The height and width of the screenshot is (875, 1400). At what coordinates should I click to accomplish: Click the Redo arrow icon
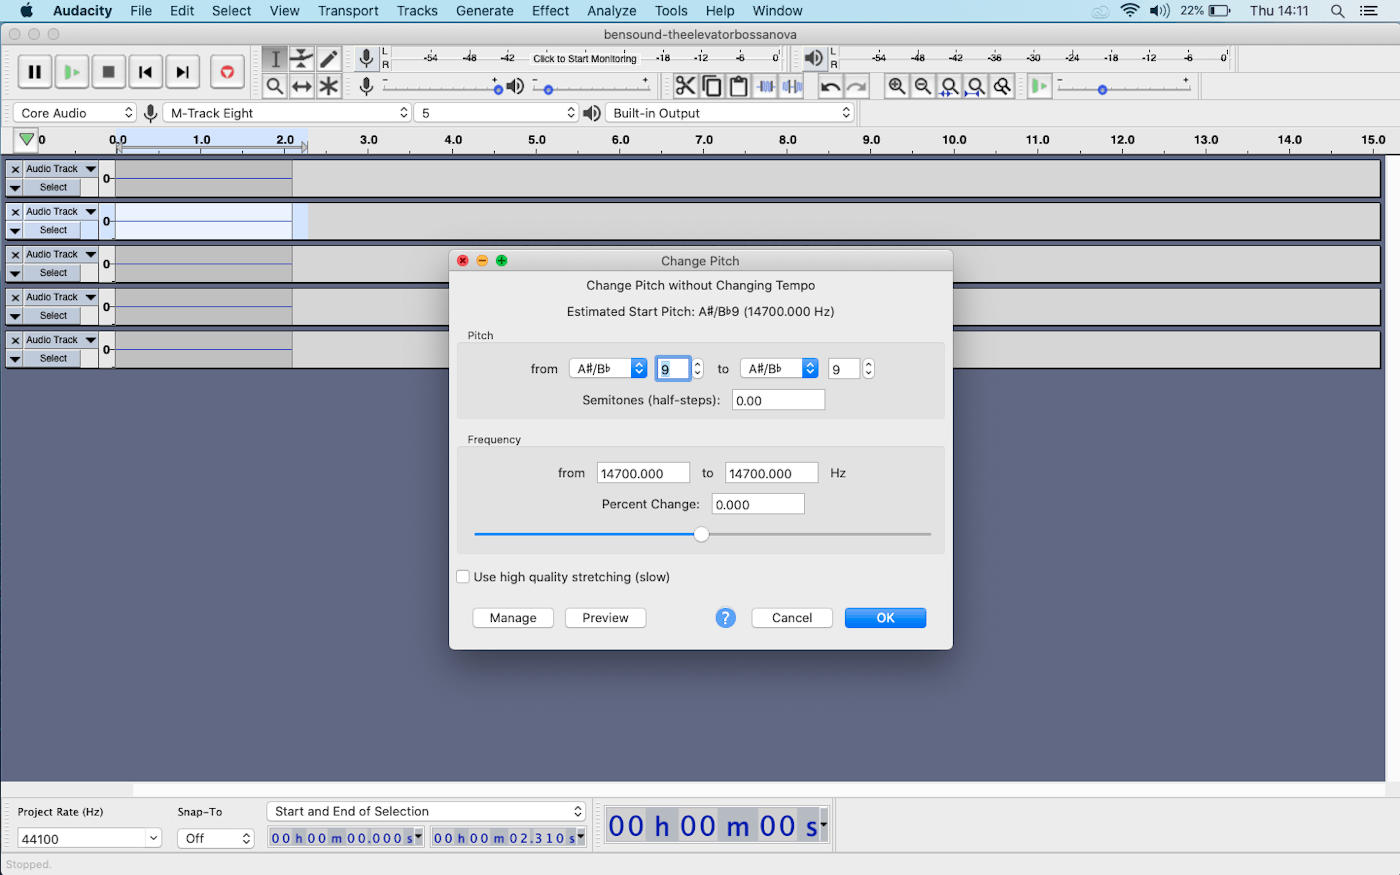pyautogui.click(x=857, y=86)
